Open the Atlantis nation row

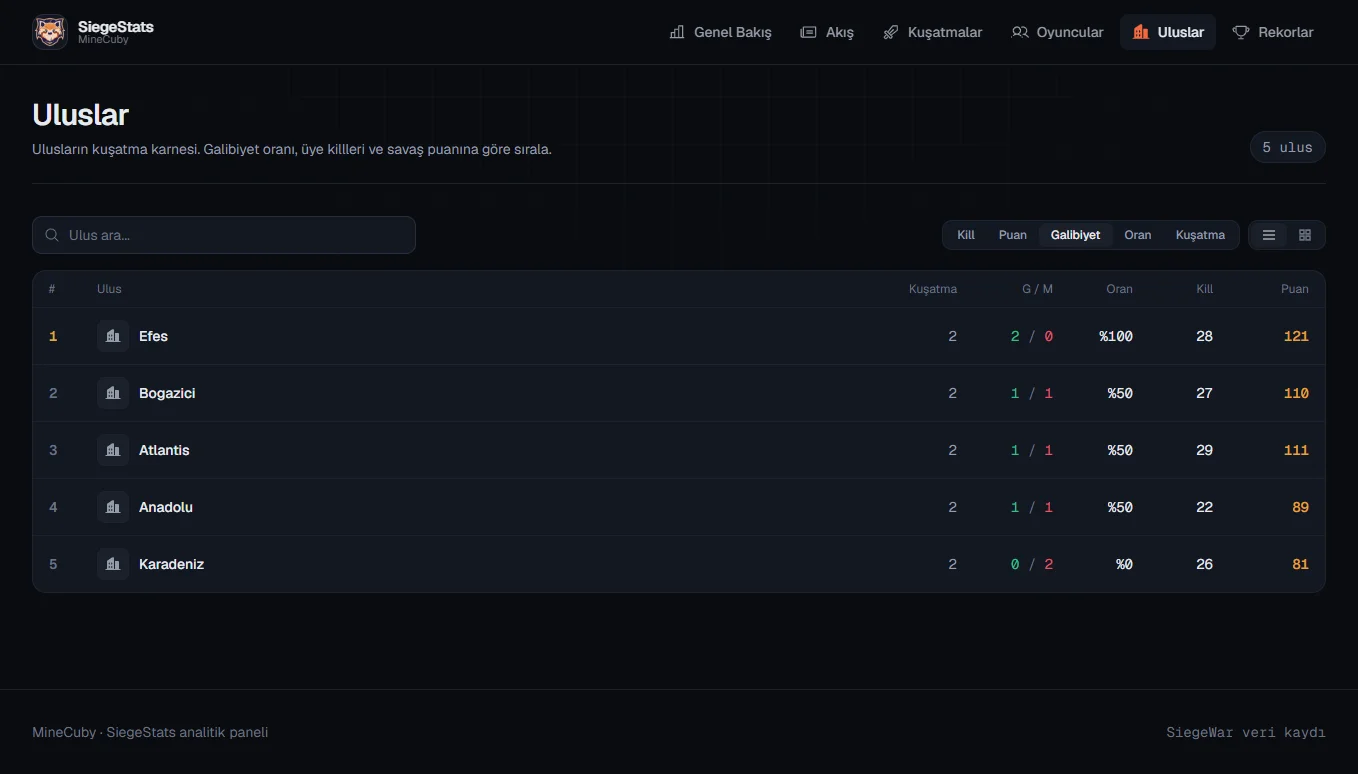(x=679, y=450)
